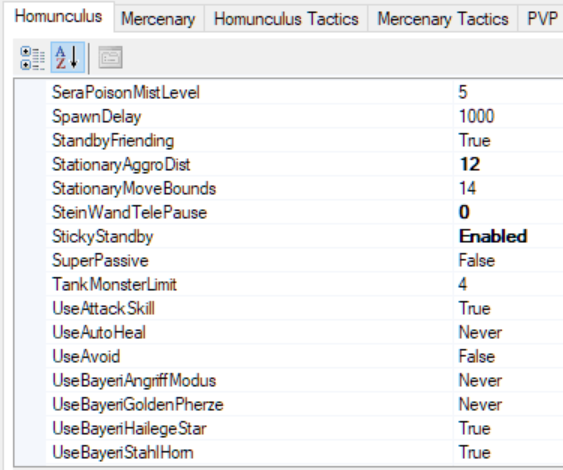Screen dimensions: 563x470
Task: Select the Alphabetical sort icon
Action: point(68,57)
